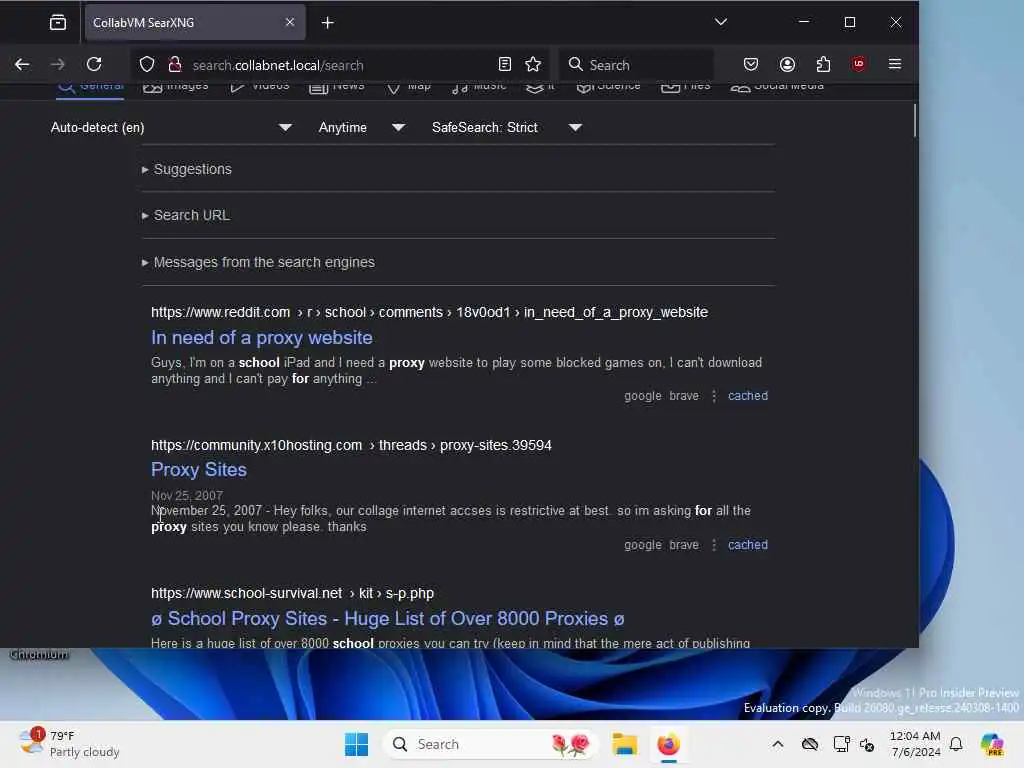Show hidden system tray icons chevron
The image size is (1024, 768).
coord(777,744)
